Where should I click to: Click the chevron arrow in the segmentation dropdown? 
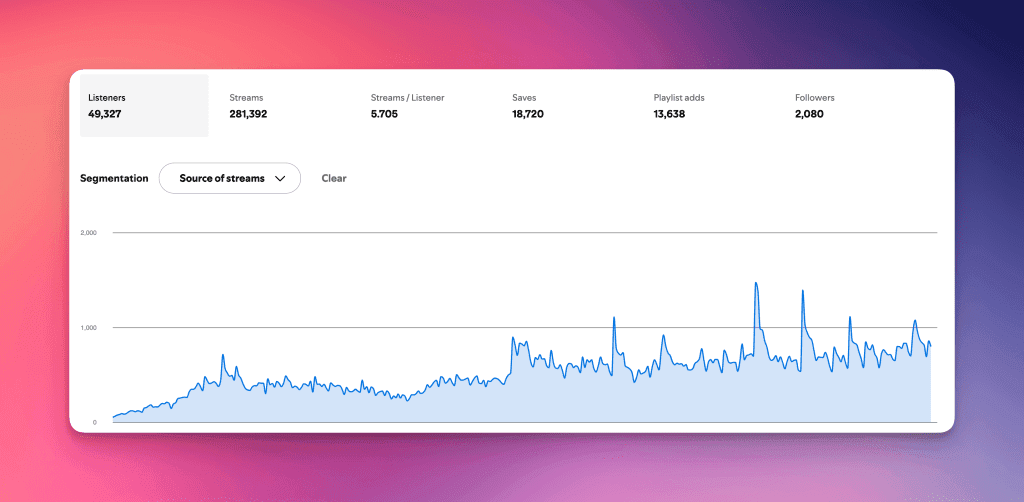click(x=280, y=179)
